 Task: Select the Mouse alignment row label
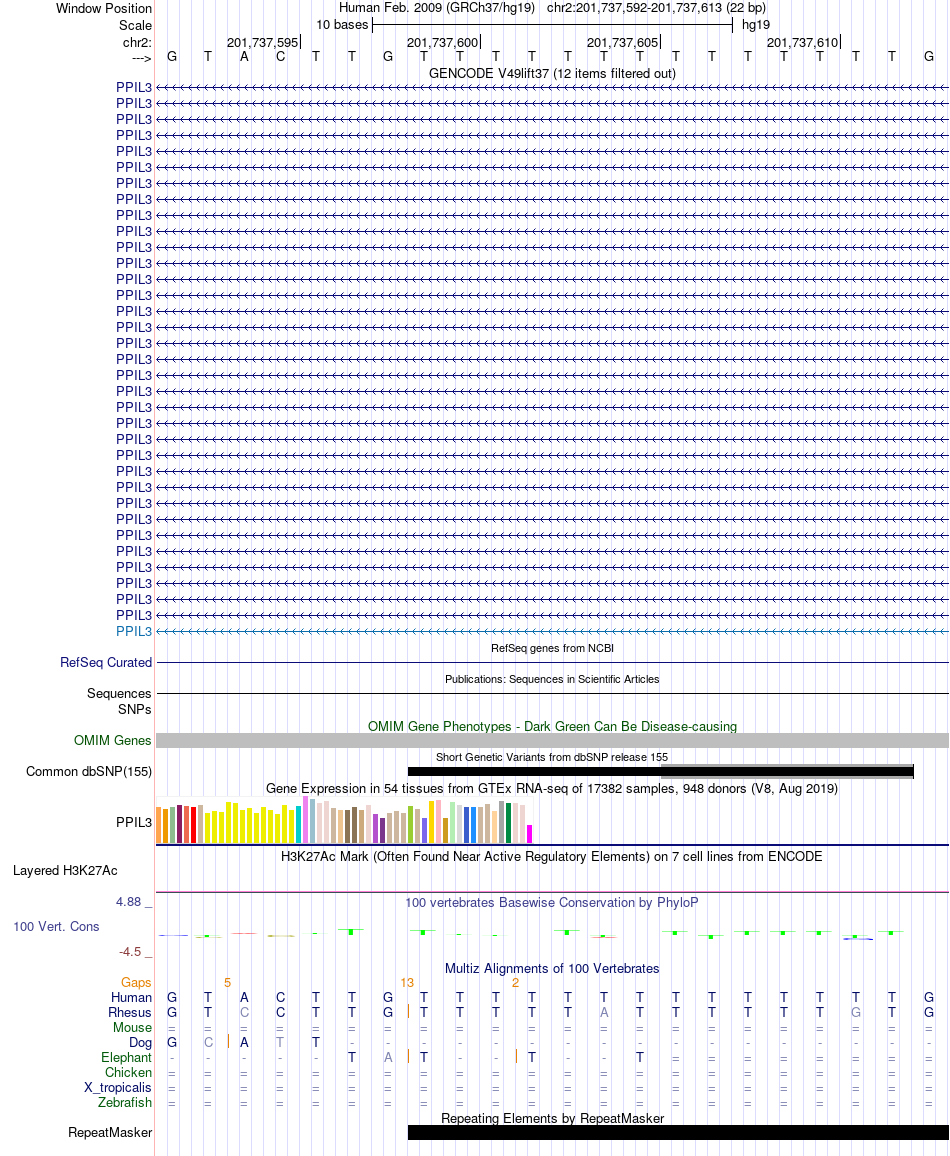coord(133,1028)
